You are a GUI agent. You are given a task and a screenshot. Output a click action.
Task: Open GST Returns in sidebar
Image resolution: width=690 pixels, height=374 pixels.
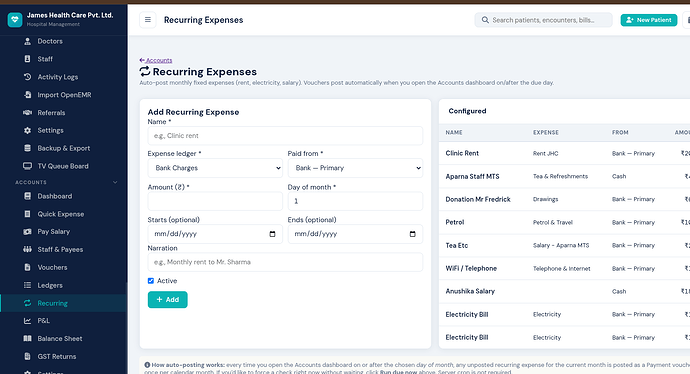click(57, 356)
